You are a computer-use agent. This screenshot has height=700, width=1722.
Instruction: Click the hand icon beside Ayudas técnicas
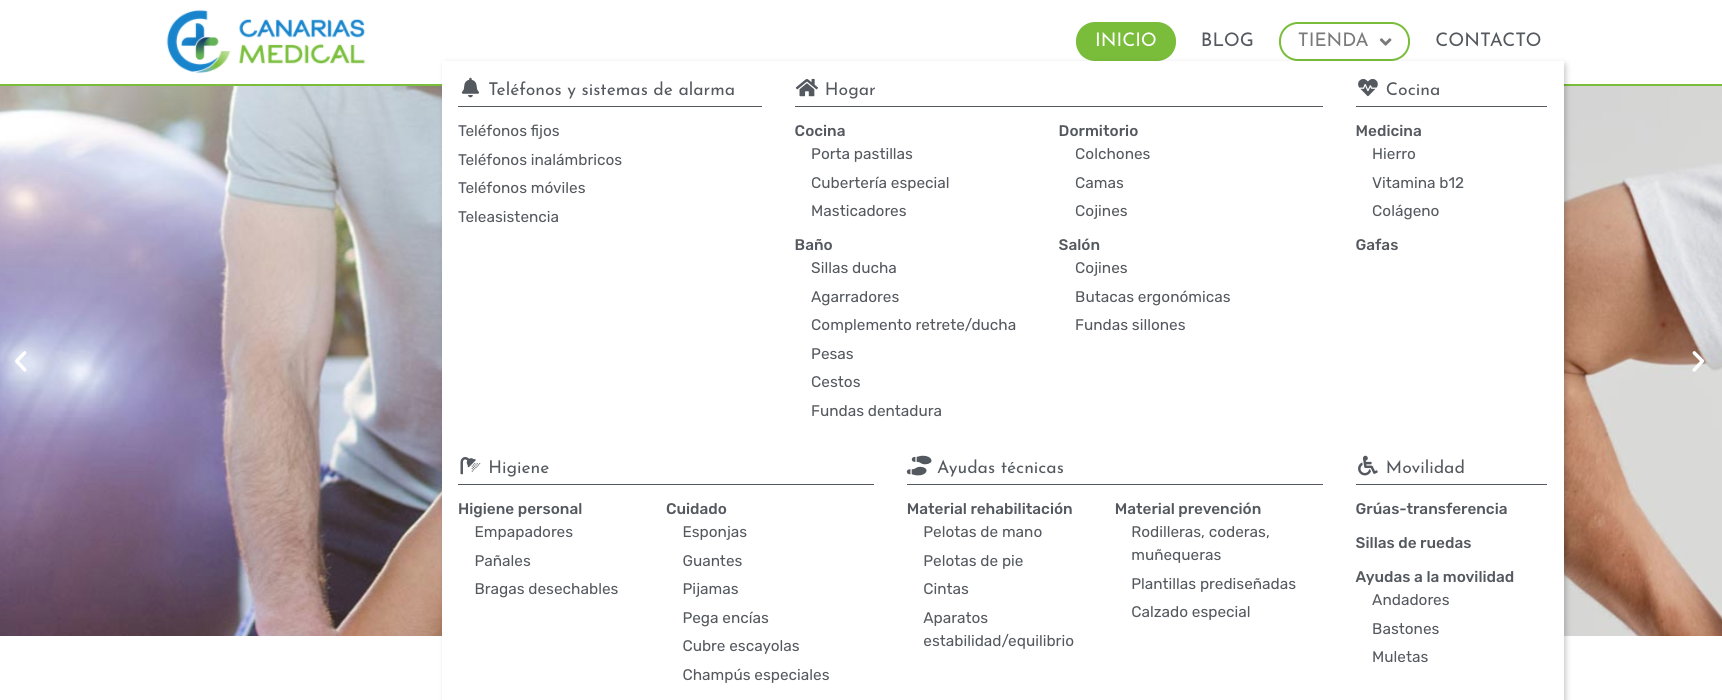point(918,466)
